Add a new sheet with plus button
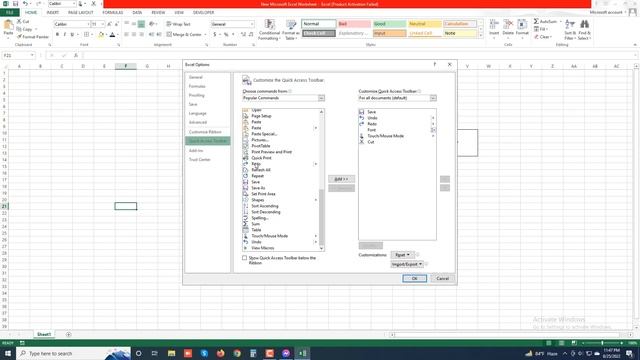This screenshot has height=360, width=640. [69, 334]
